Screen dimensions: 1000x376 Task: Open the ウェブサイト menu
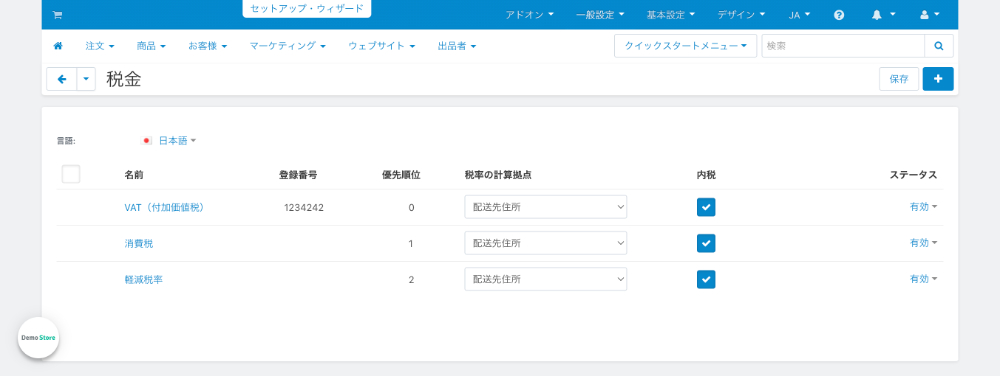pos(382,46)
